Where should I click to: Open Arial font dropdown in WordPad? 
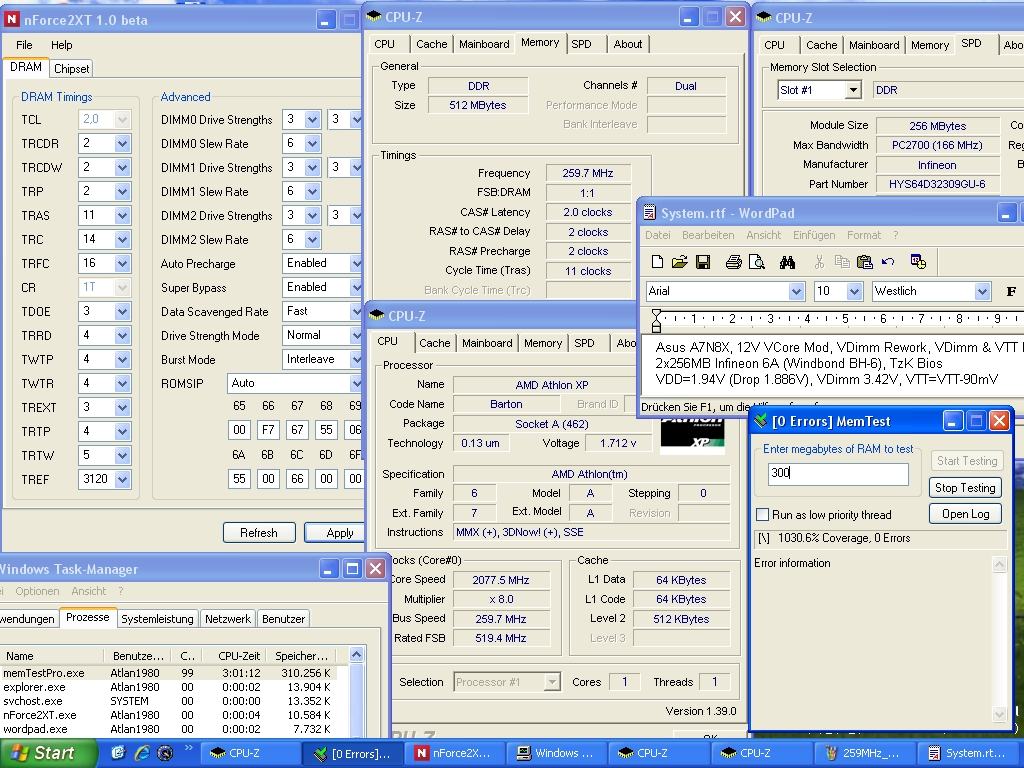pos(796,291)
